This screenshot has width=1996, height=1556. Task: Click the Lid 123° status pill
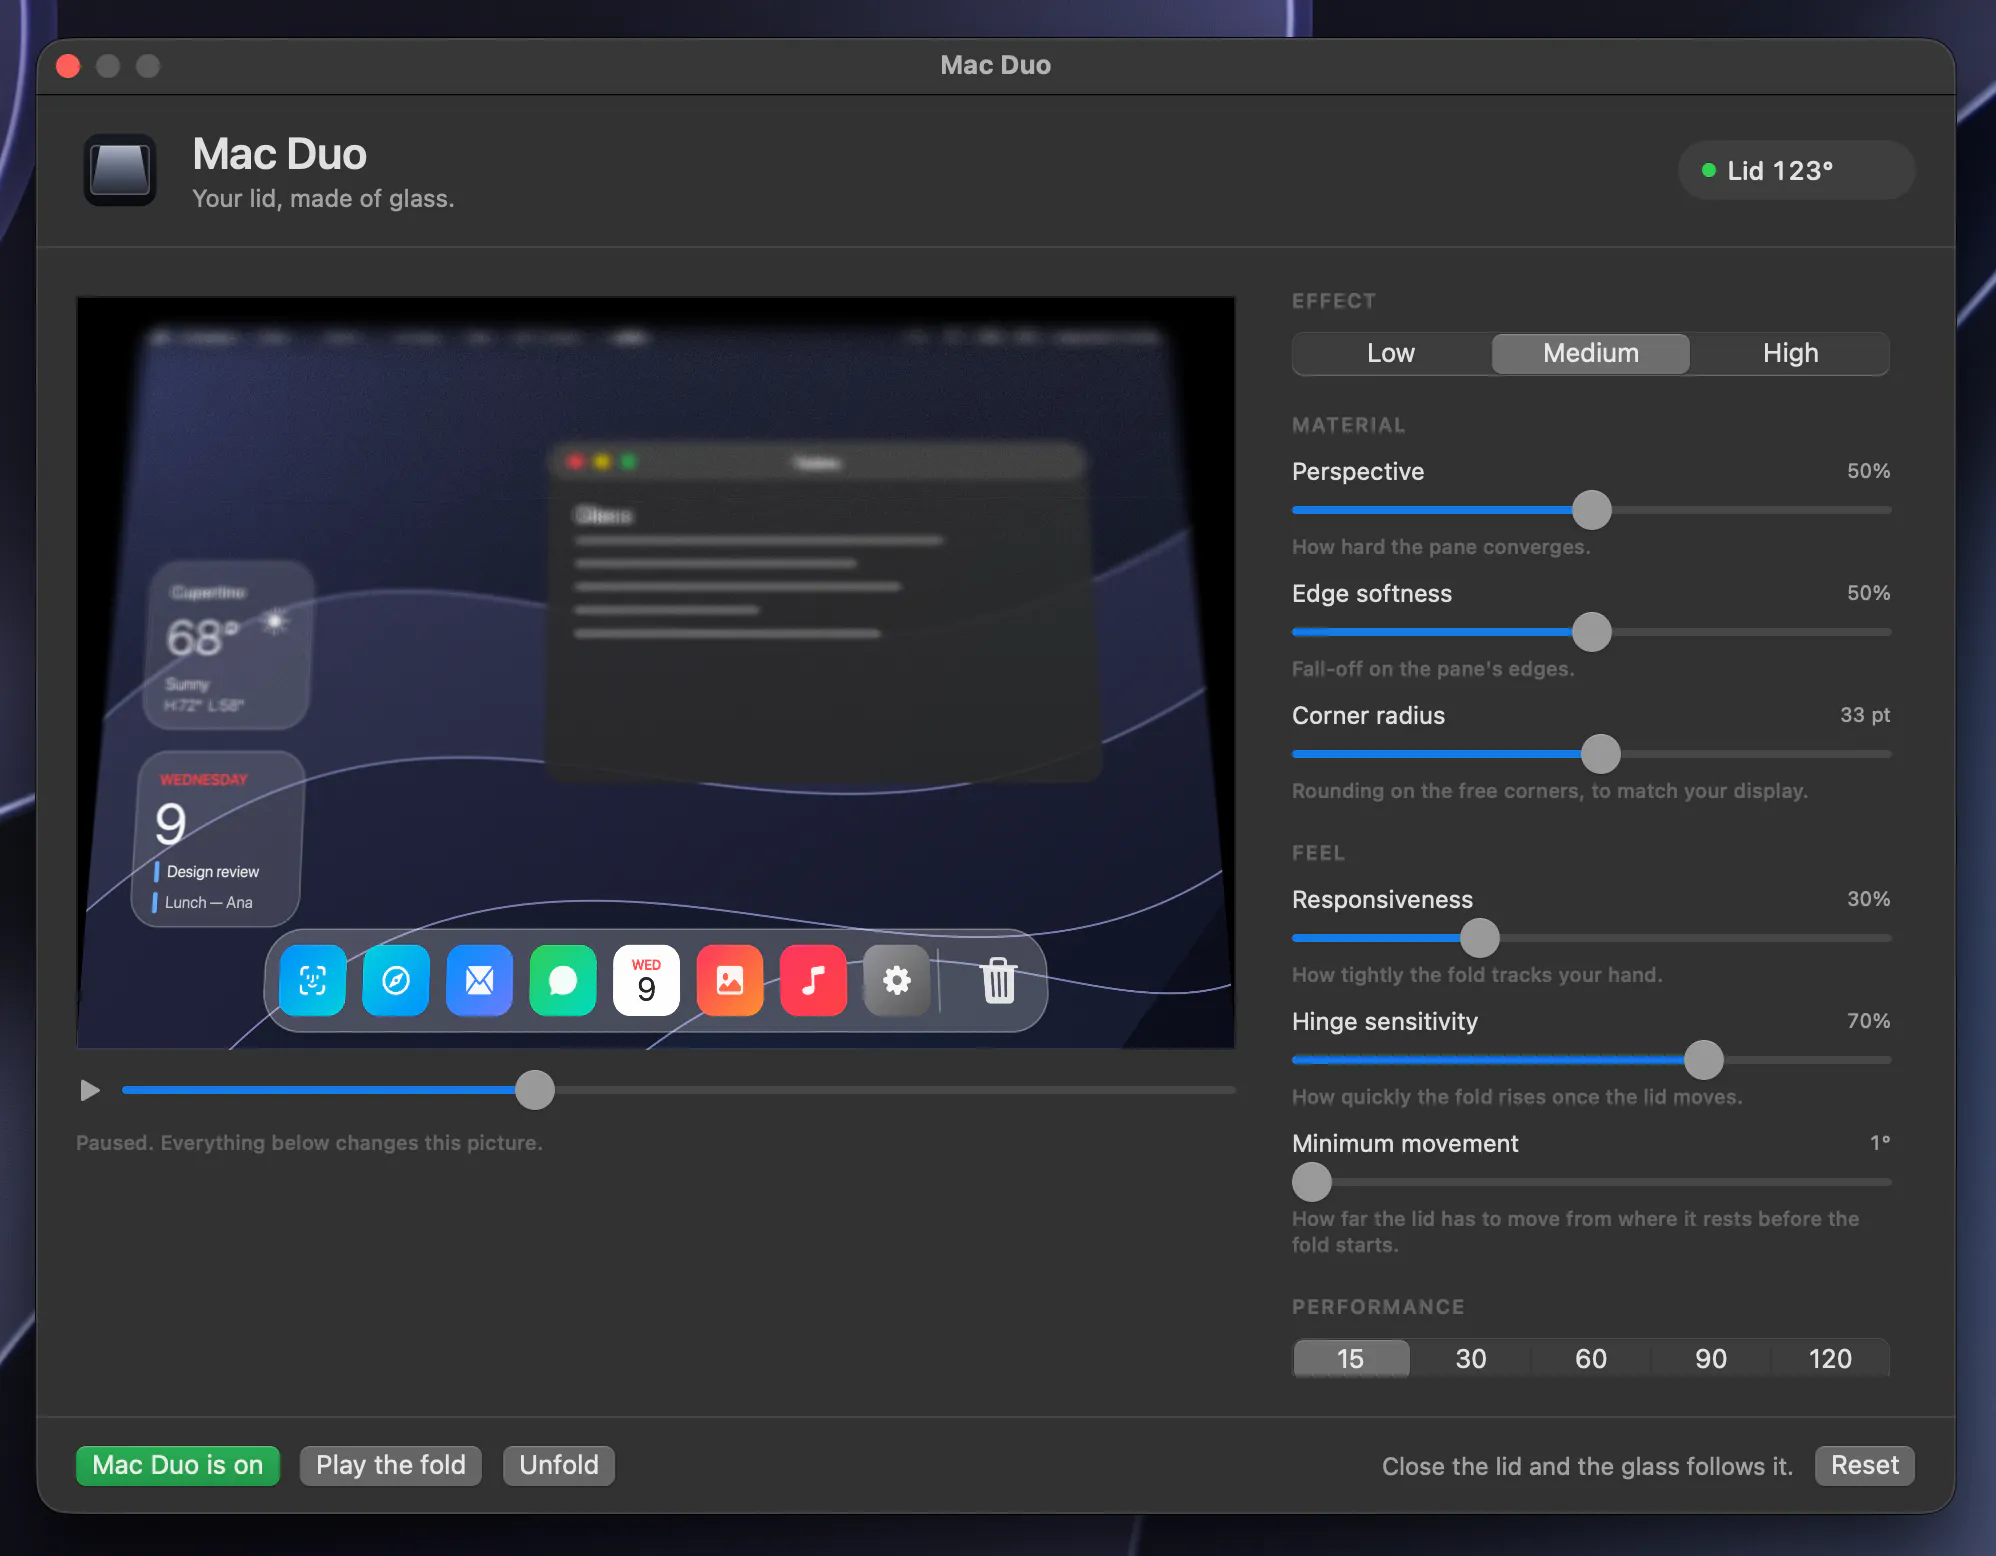pyautogui.click(x=1796, y=170)
